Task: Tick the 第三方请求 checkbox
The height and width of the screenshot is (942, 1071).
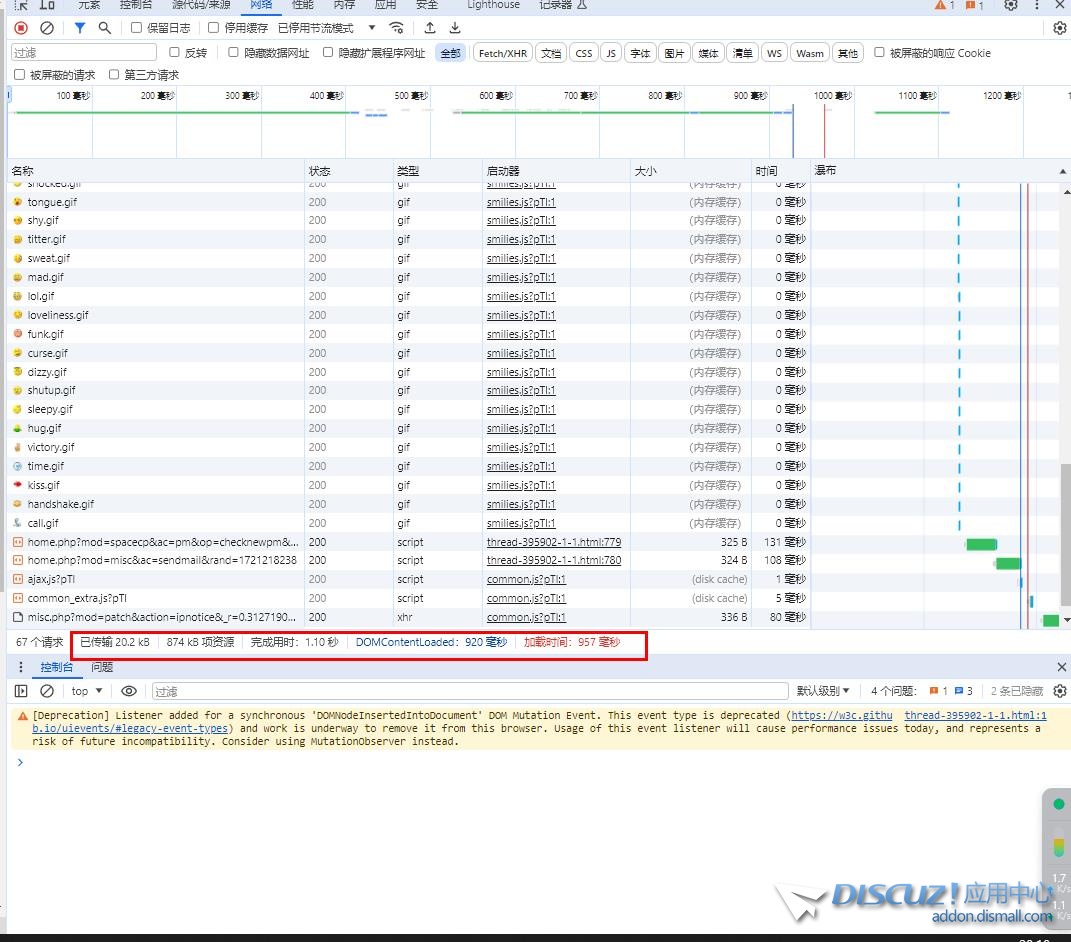Action: 115,75
